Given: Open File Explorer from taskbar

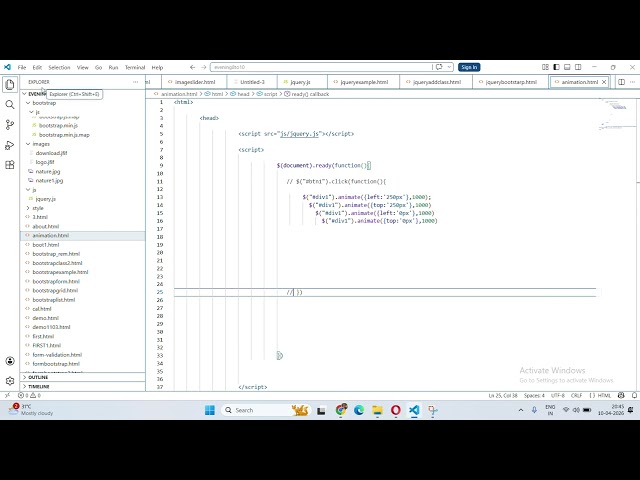Looking at the screenshot, I should (x=377, y=410).
